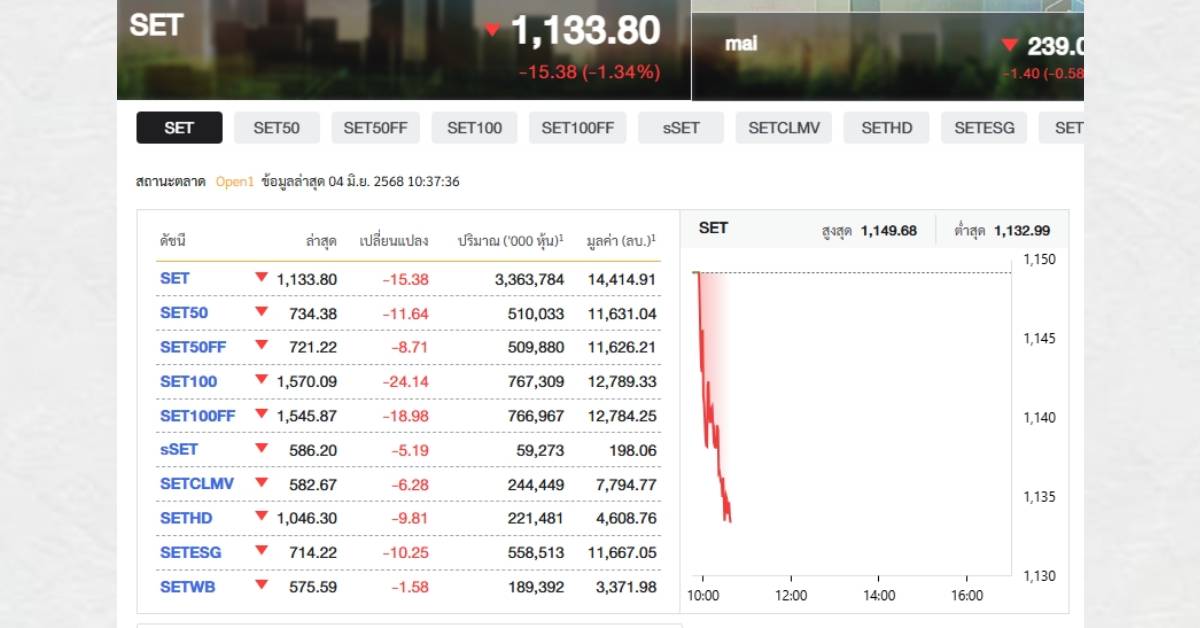Choose the sSET tab
Screen dimensions: 1200x628
pyautogui.click(x=681, y=128)
